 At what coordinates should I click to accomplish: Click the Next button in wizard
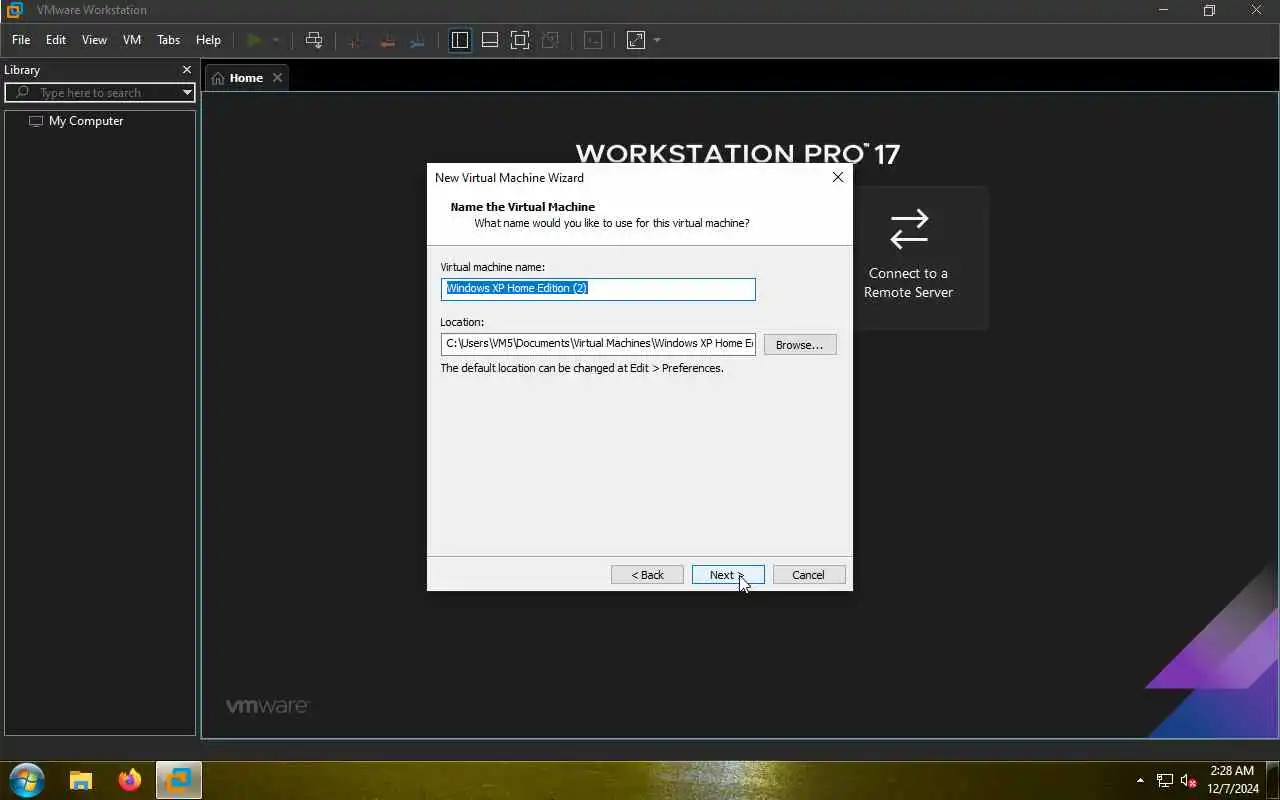pos(728,575)
